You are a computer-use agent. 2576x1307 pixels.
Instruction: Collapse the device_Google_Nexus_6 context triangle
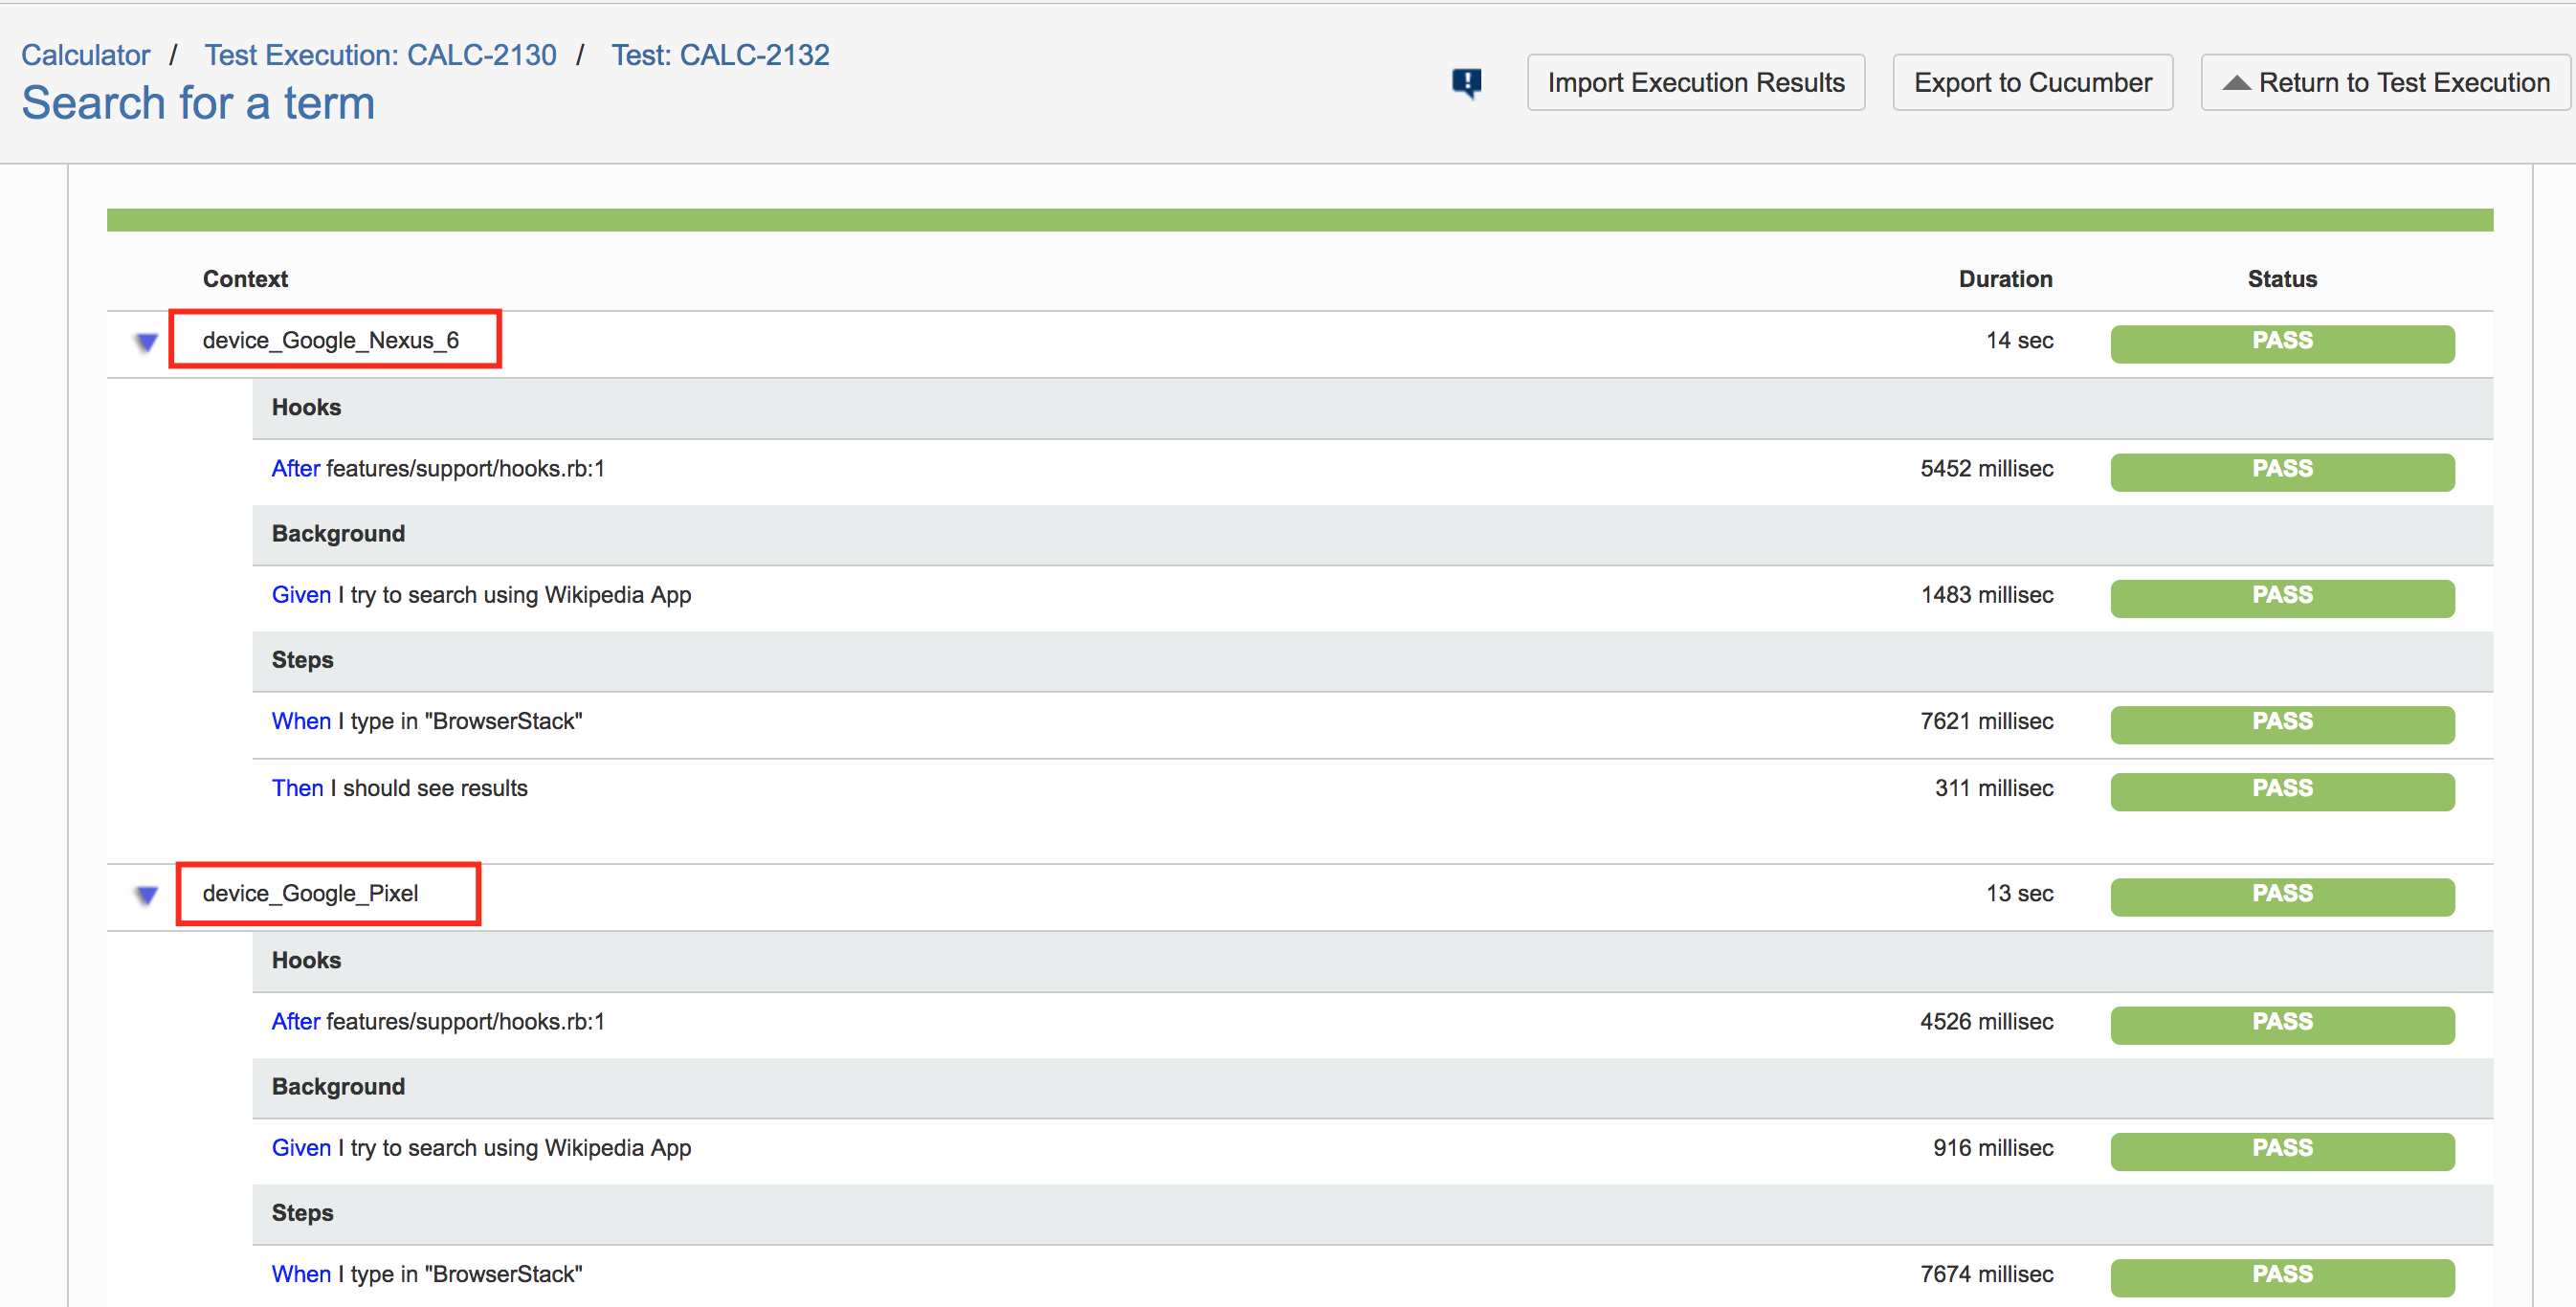(147, 342)
